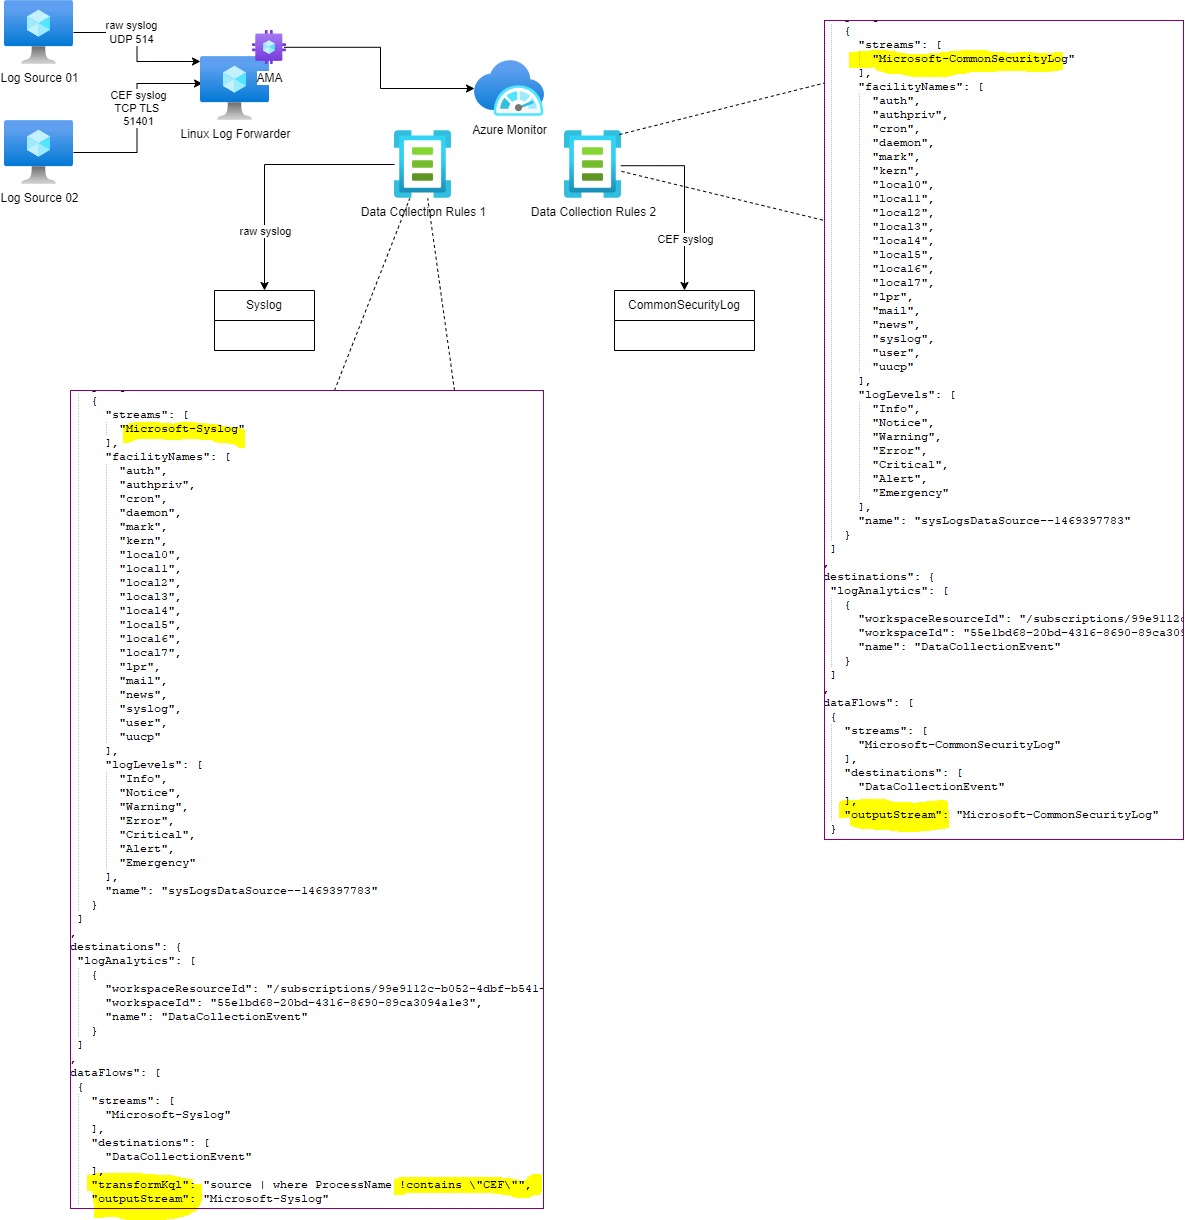Select the CommonSecurityLog table shape
The width and height of the screenshot is (1185, 1220).
tap(683, 319)
